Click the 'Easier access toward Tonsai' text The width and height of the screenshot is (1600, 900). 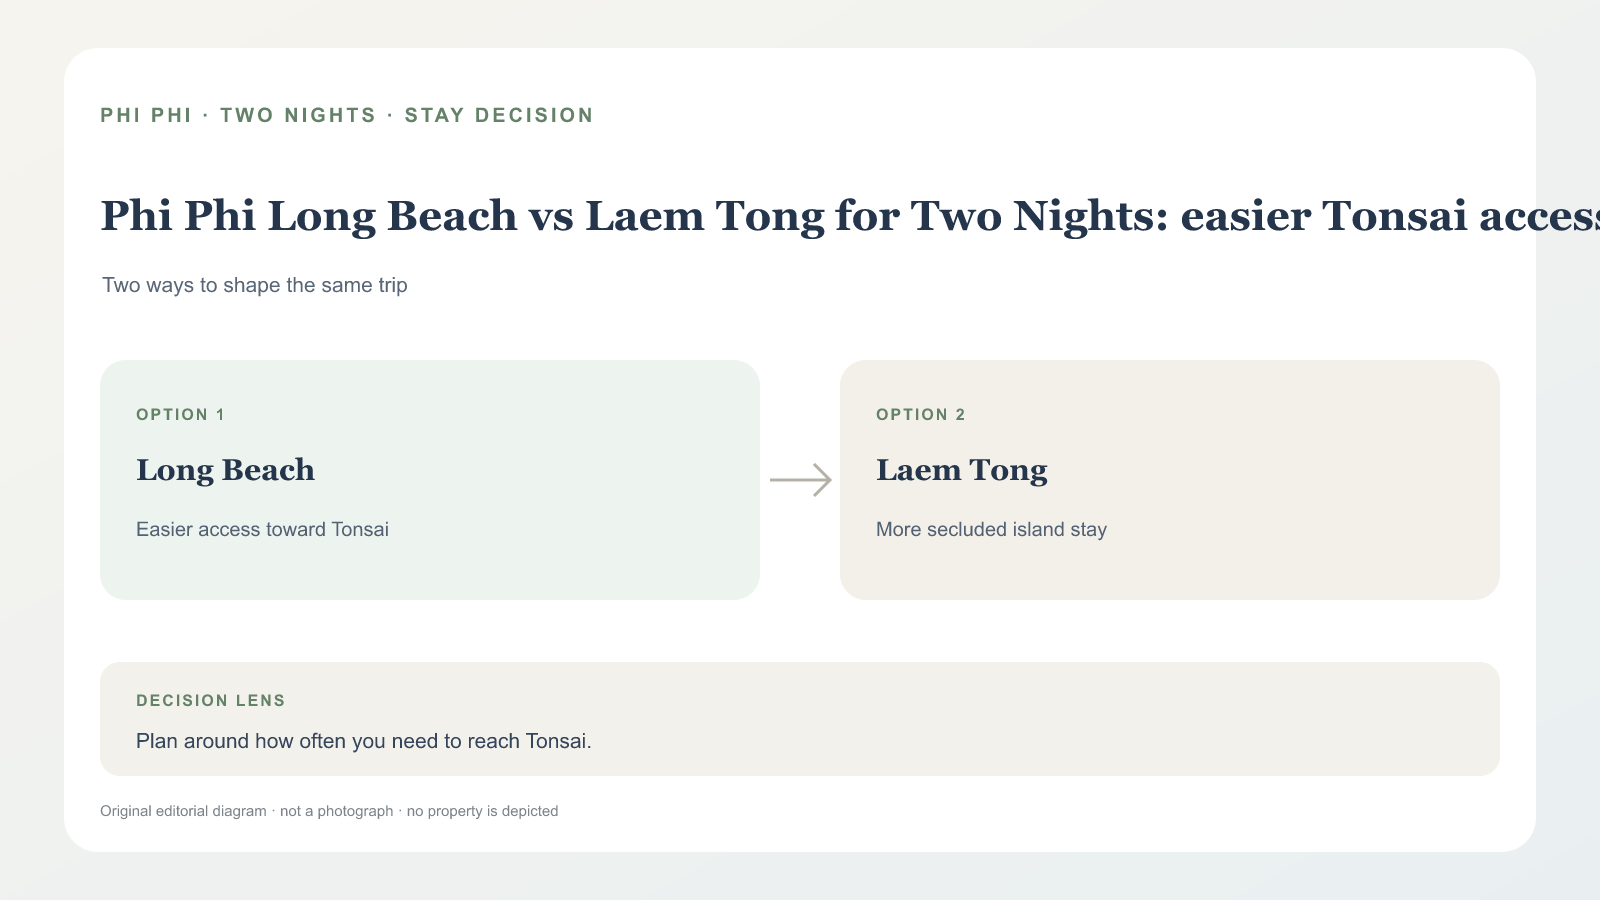pyautogui.click(x=262, y=529)
